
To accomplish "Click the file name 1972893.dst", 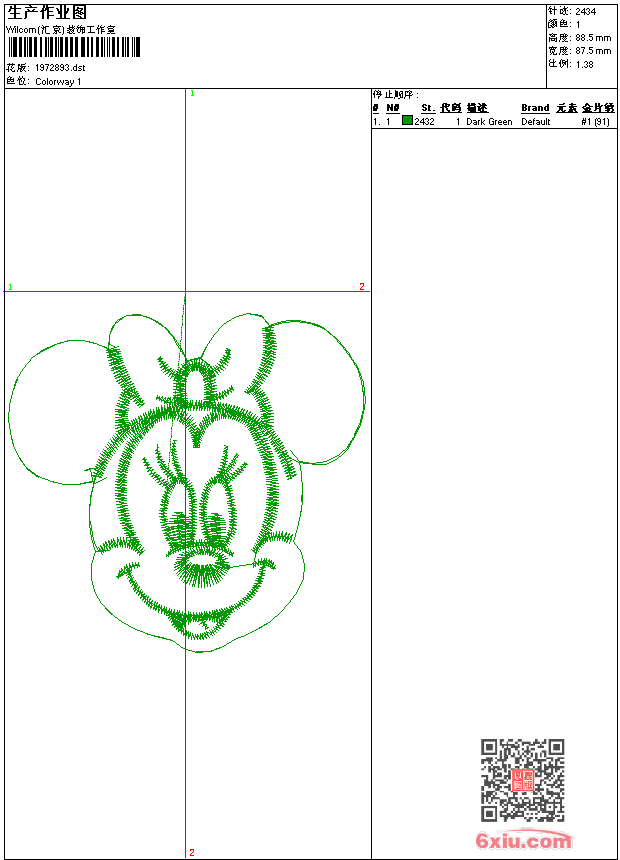I will click(x=60, y=68).
